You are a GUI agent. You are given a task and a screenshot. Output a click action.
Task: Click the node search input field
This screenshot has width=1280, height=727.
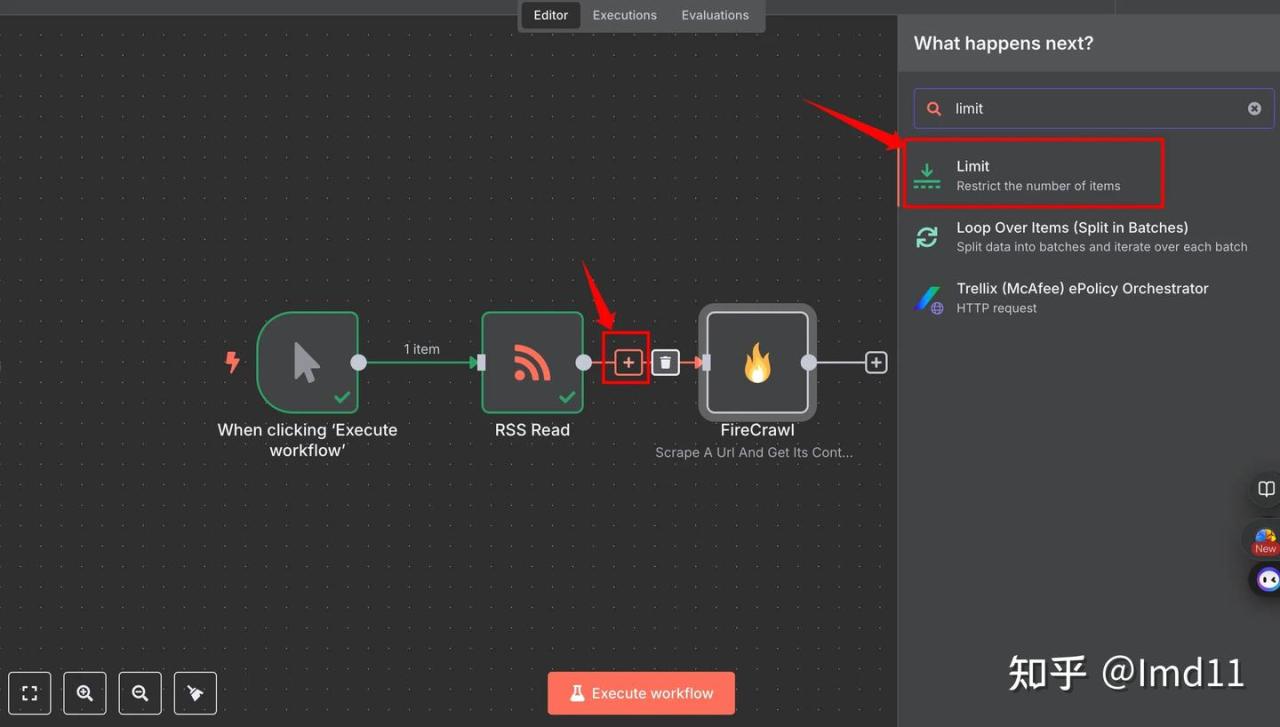coord(1090,109)
